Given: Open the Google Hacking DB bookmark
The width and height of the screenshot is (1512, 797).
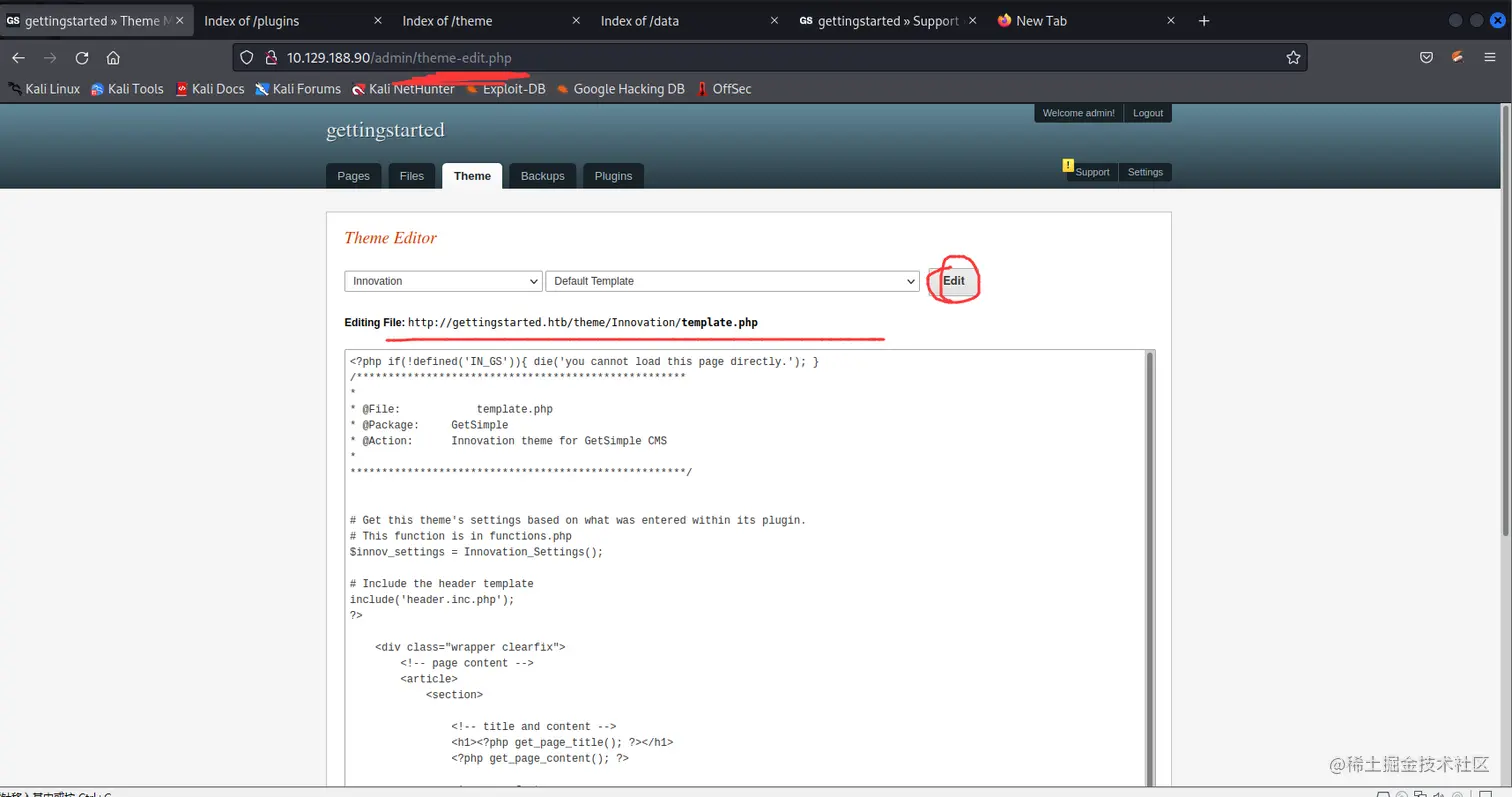Looking at the screenshot, I should pyautogui.click(x=621, y=89).
